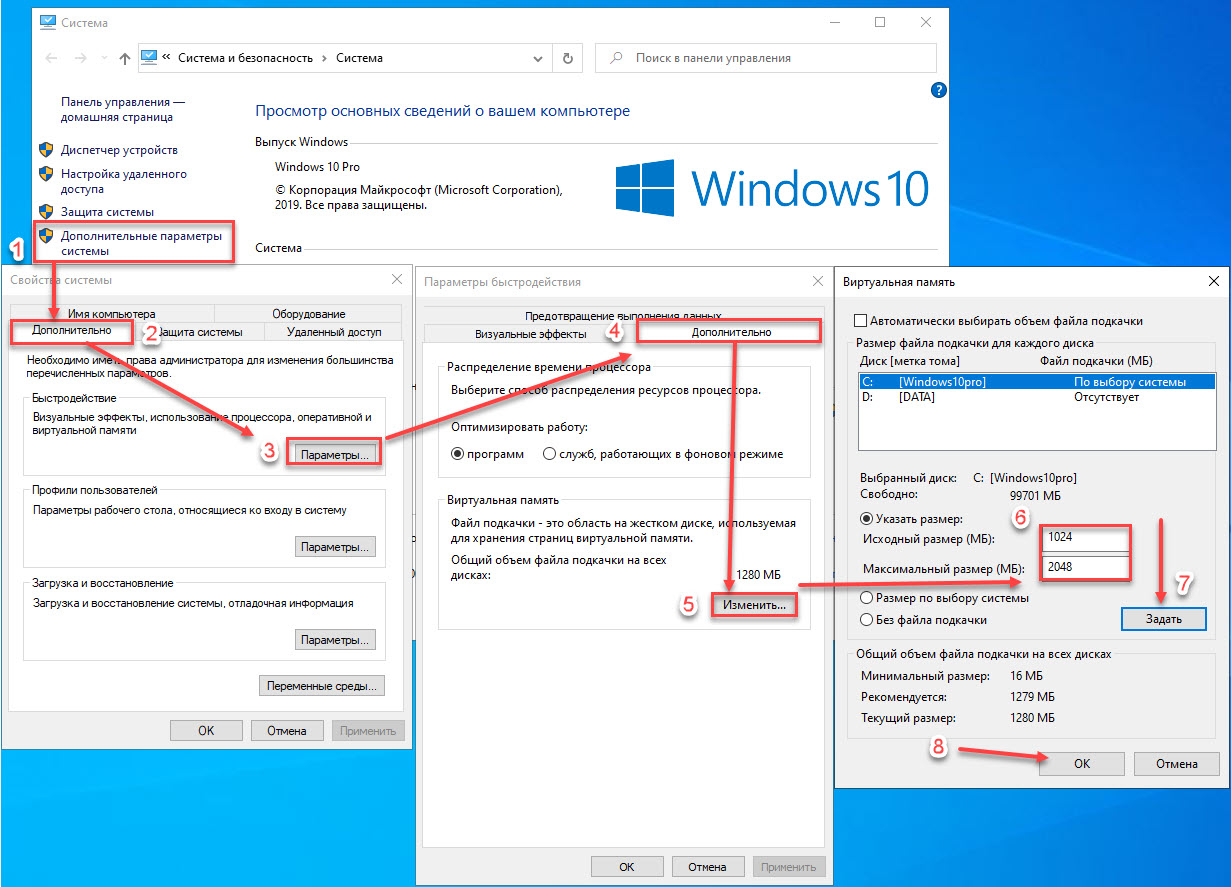This screenshot has height=887, width=1231.
Task: Click the up-one-level arrow in address bar
Action: [124, 58]
